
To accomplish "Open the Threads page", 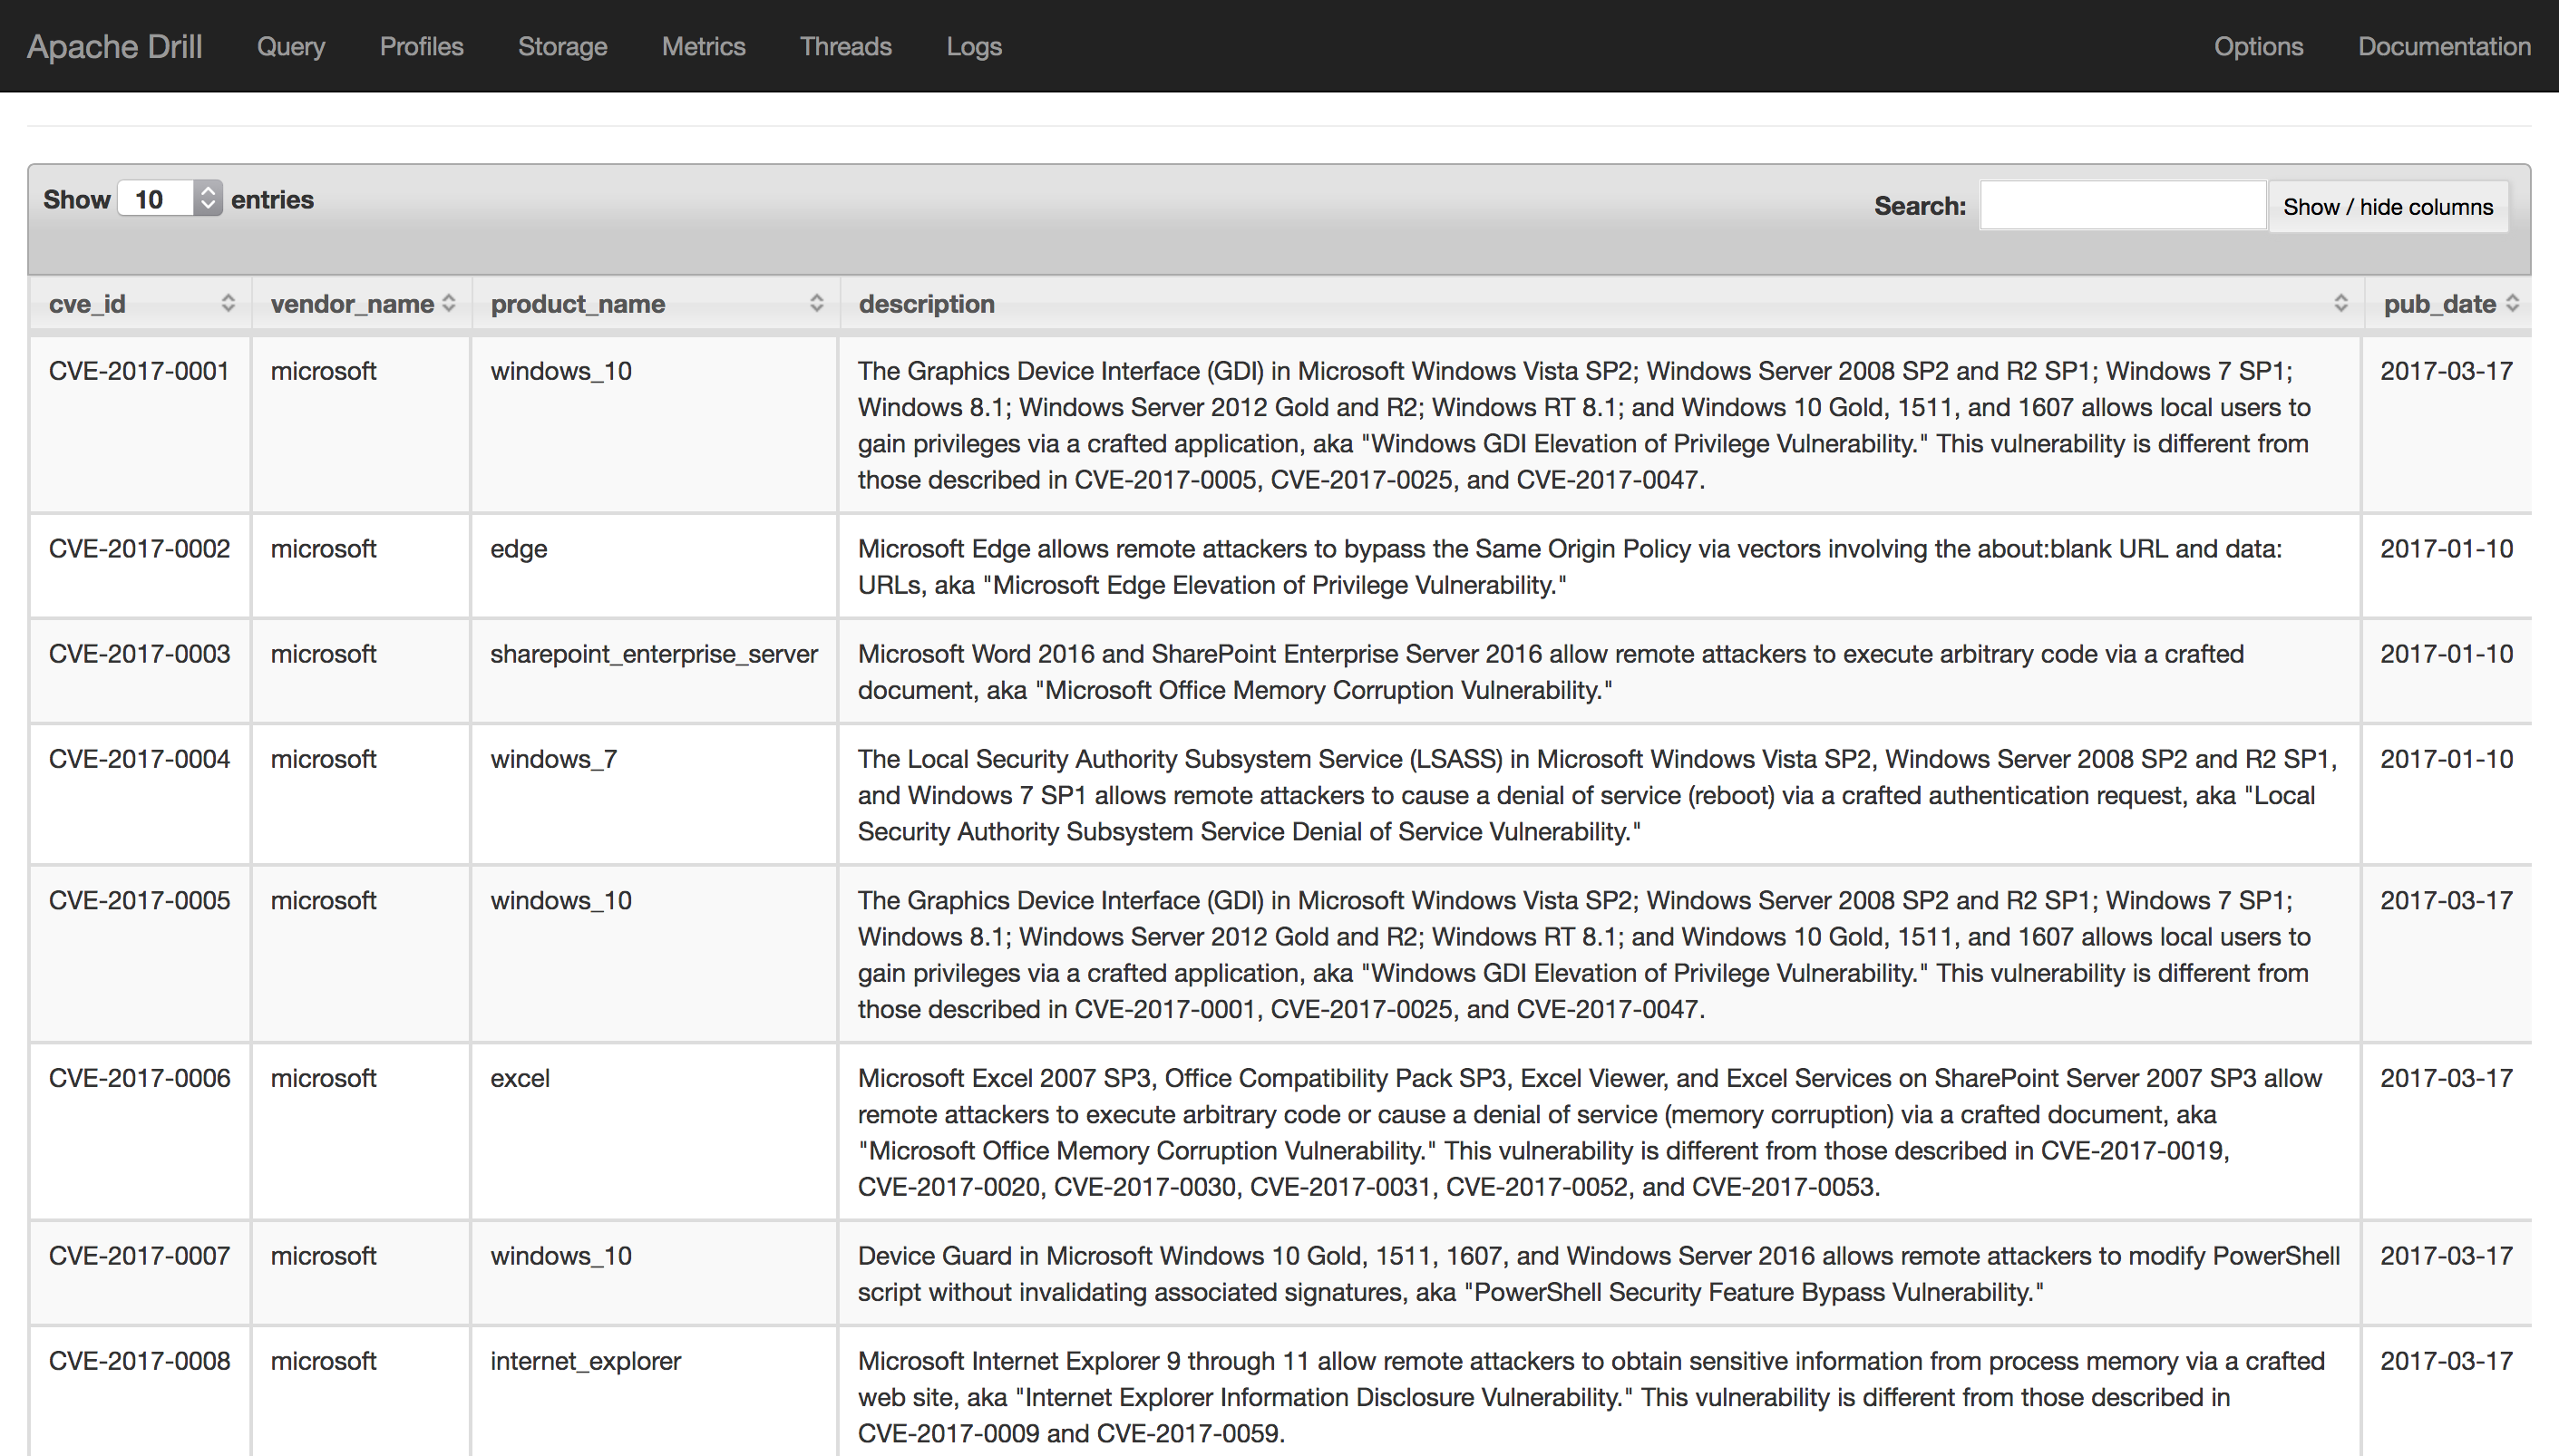I will tap(845, 46).
